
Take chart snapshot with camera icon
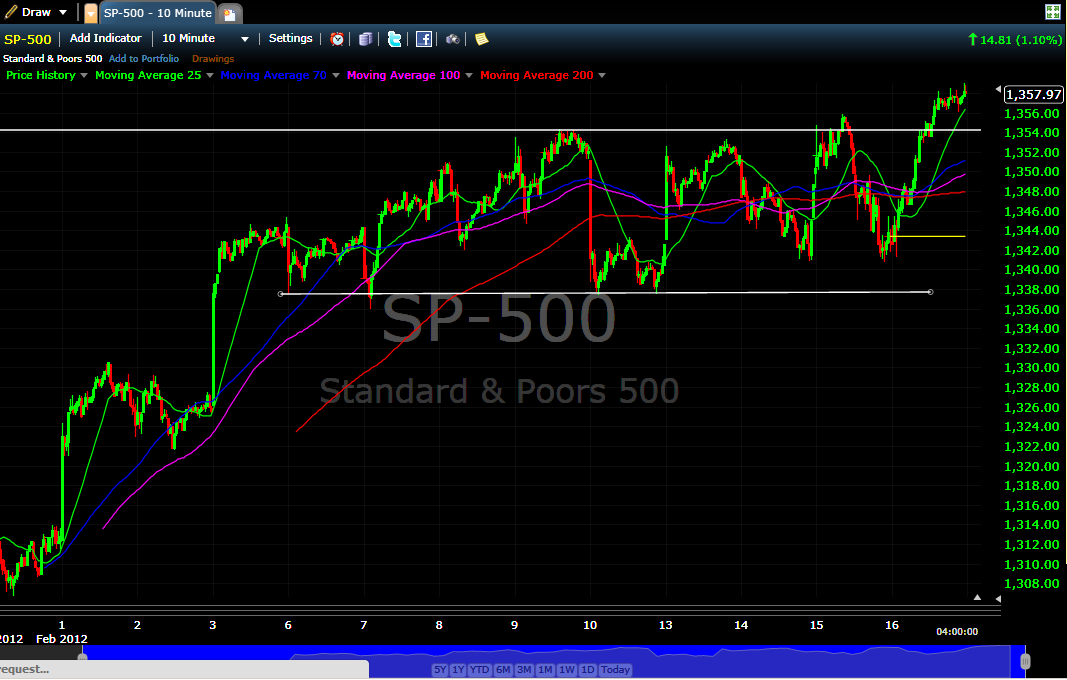pyautogui.click(x=453, y=39)
